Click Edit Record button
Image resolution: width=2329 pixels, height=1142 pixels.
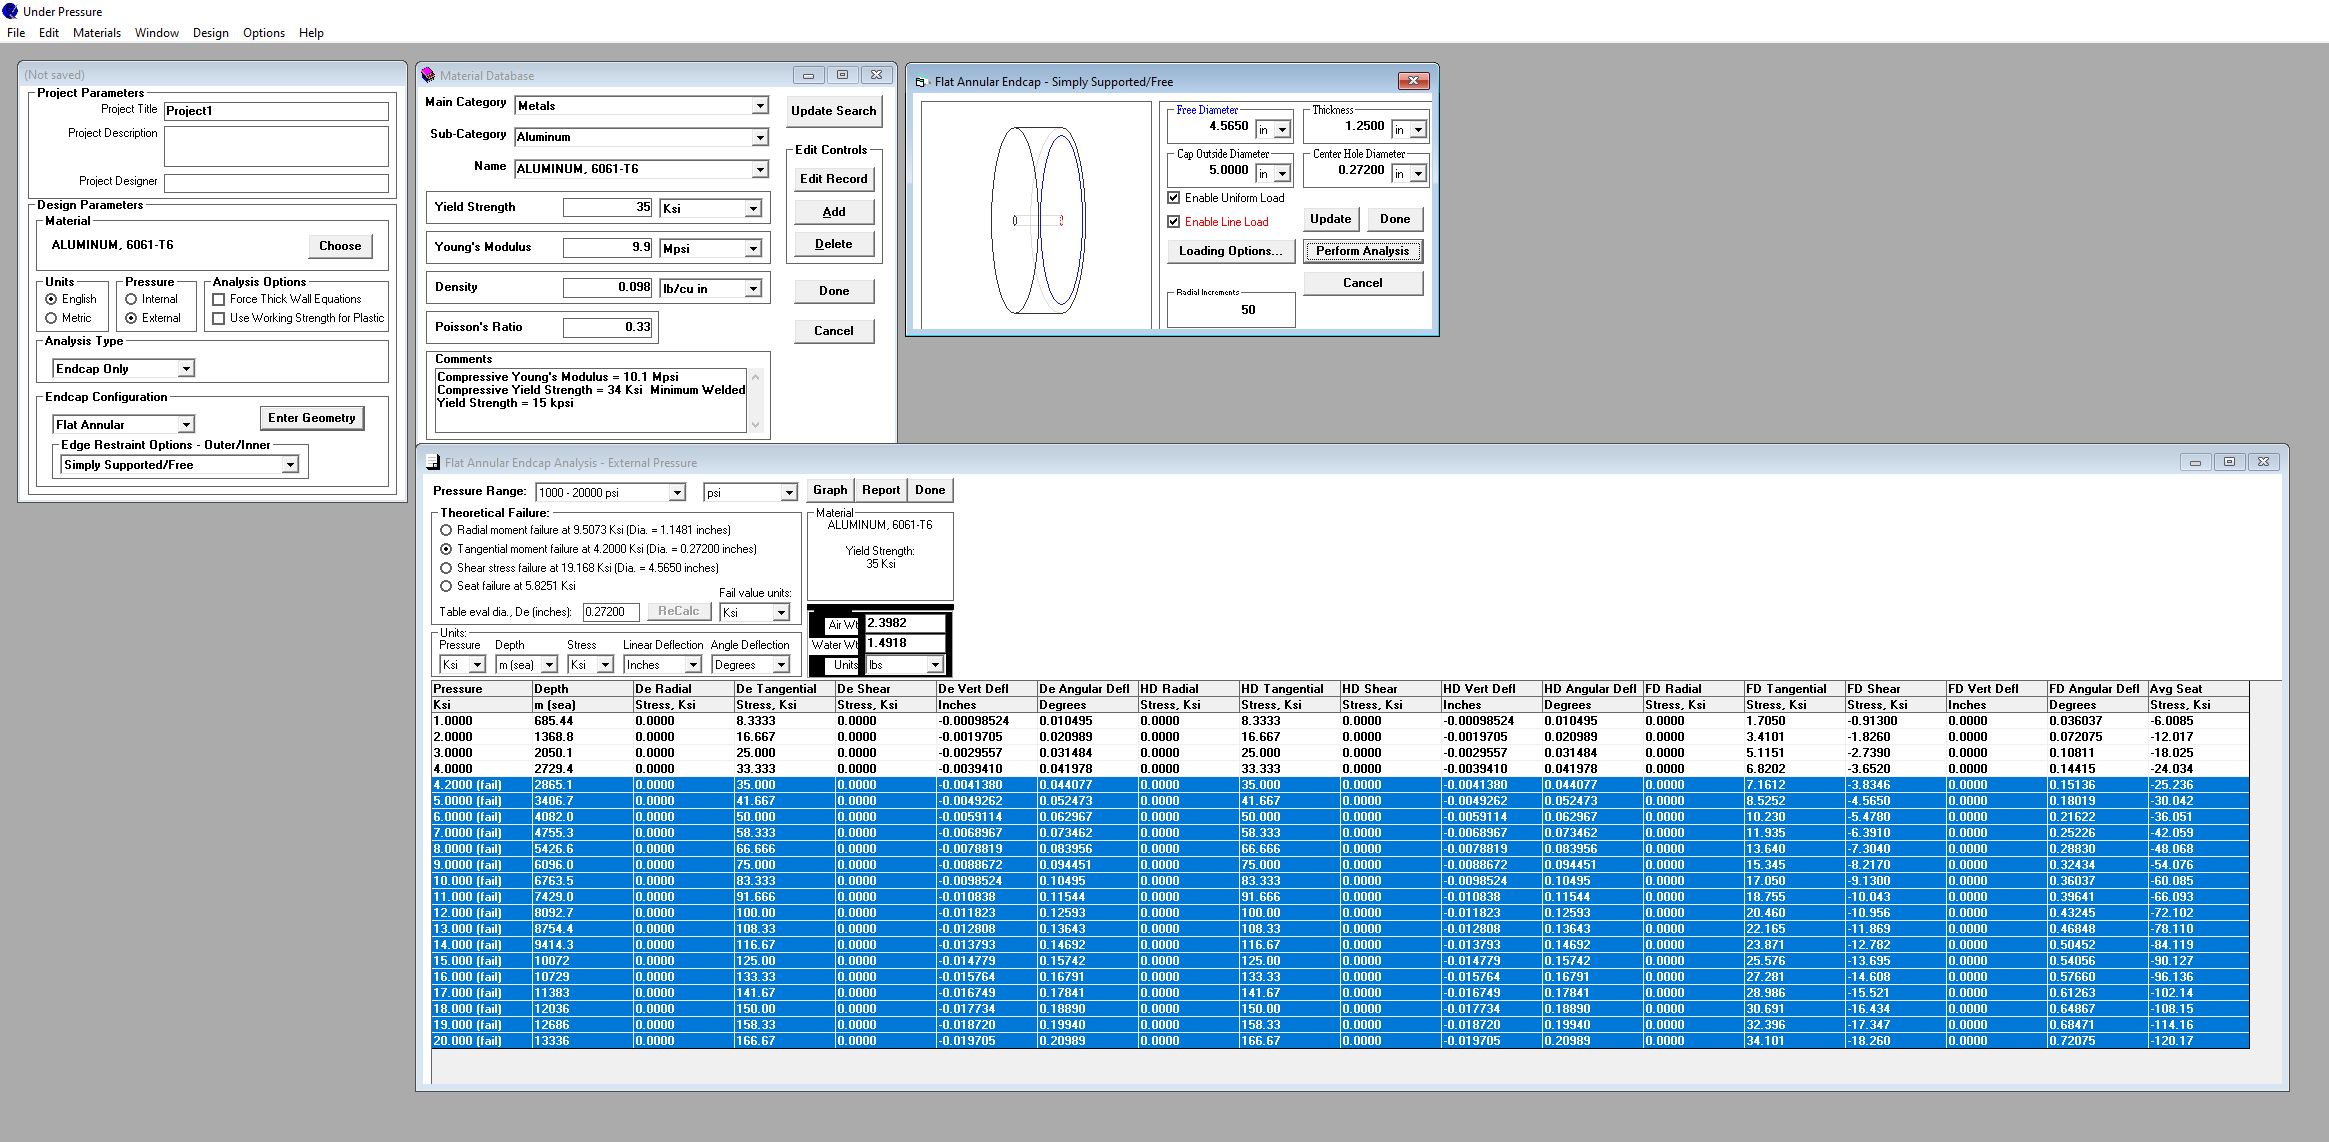click(x=833, y=179)
